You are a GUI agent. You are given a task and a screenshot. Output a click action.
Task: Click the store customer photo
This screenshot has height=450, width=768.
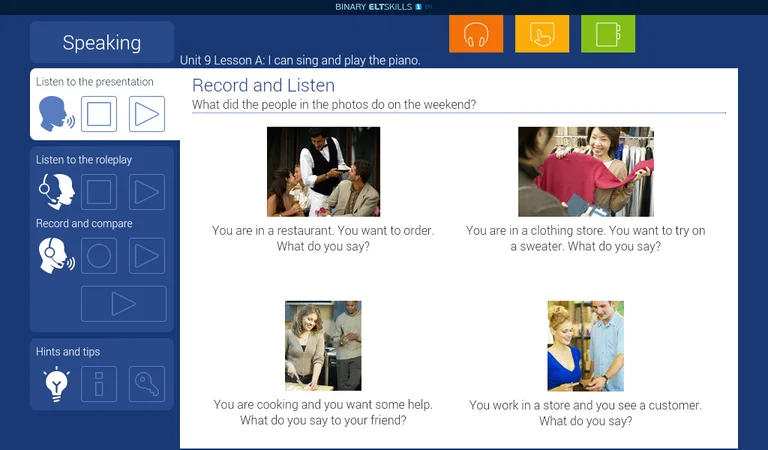point(586,346)
